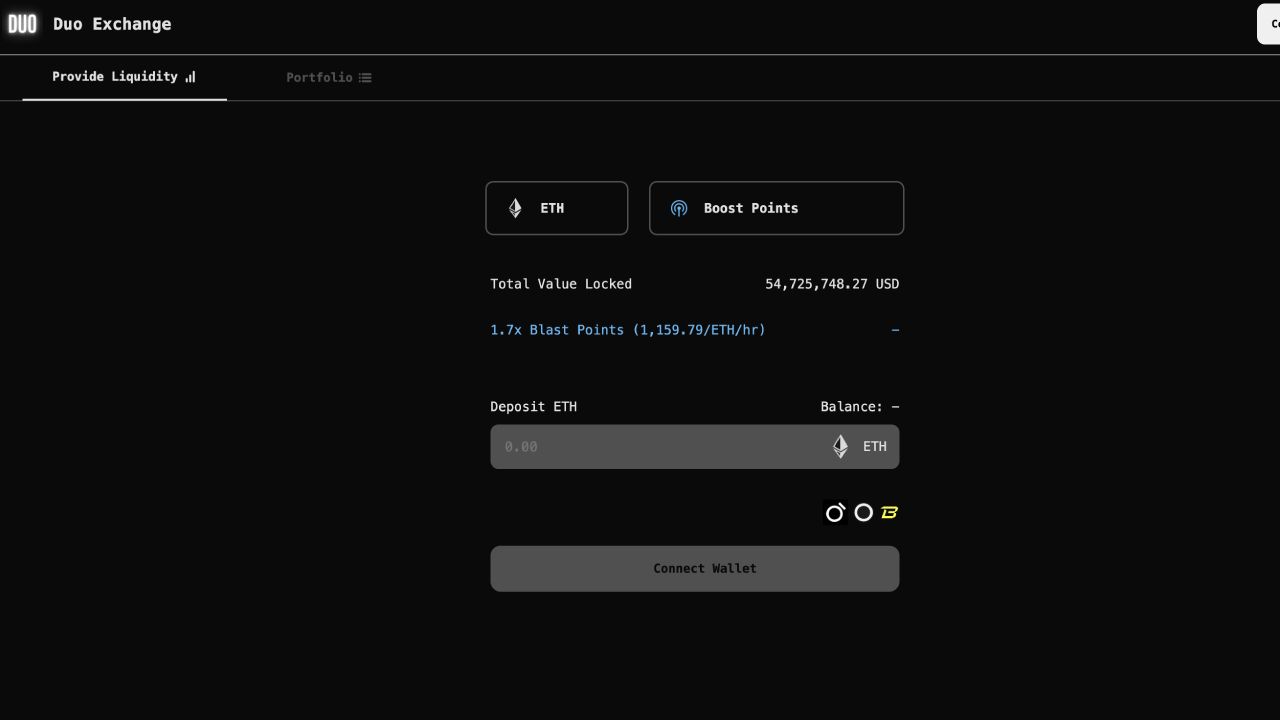Click the circle-with-tick icon above Connect Wallet

(x=835, y=513)
